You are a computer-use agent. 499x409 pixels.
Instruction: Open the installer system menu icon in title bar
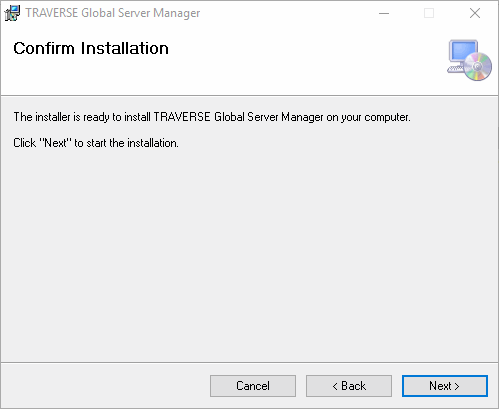point(12,13)
